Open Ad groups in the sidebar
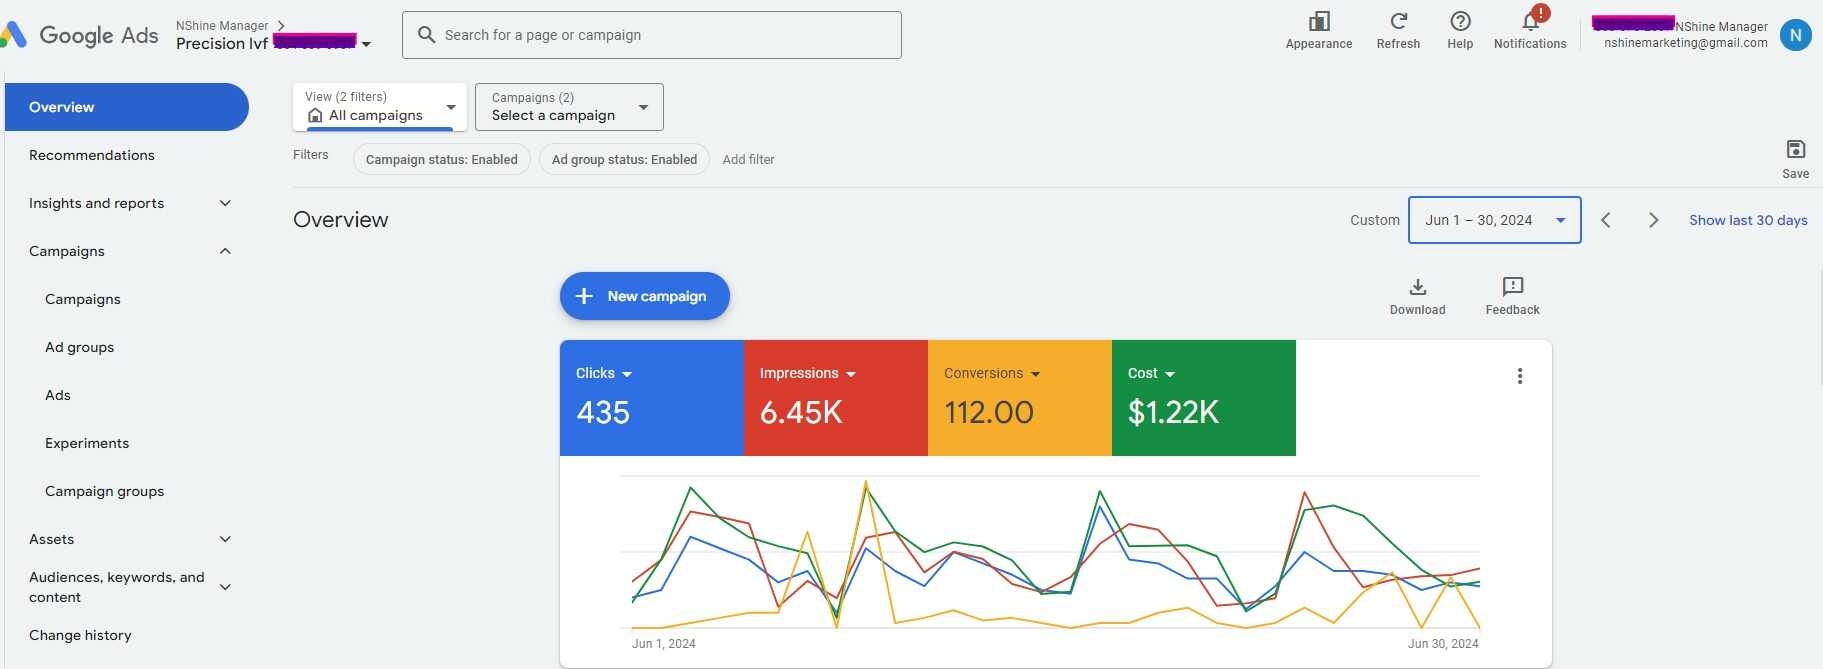The image size is (1823, 669). [80, 347]
